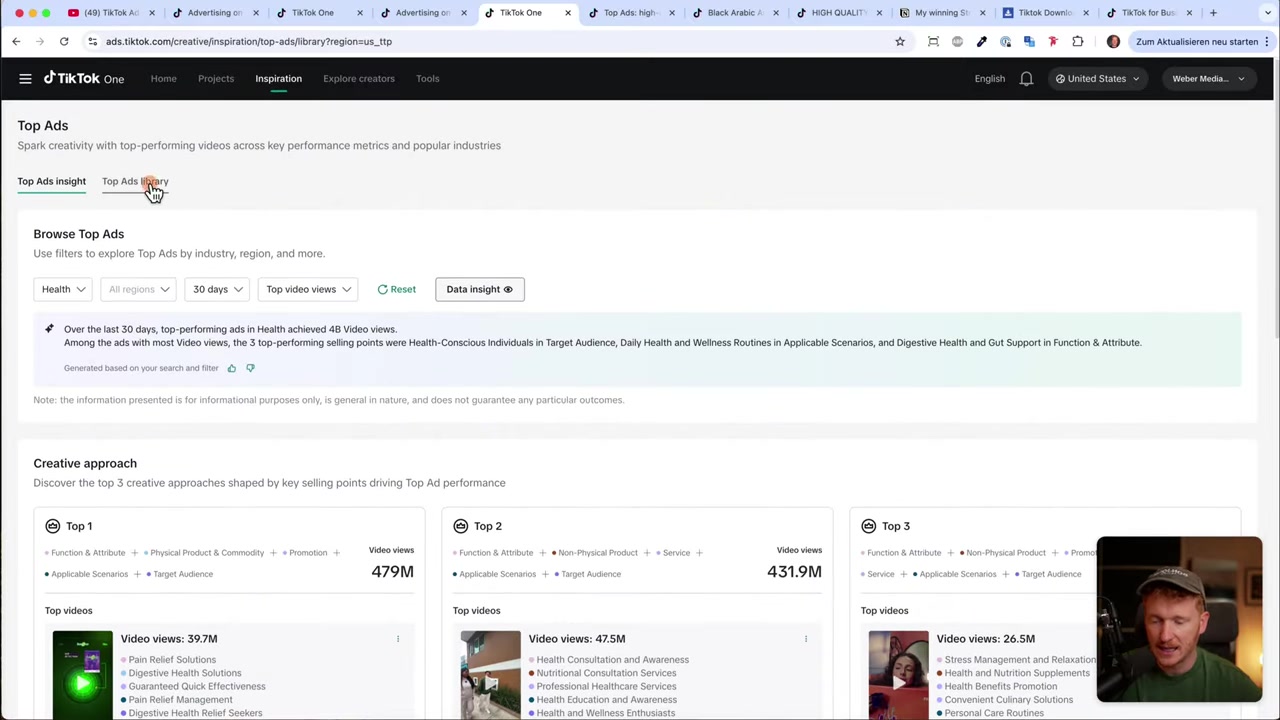1280x720 pixels.
Task: Go to Home in top navigation
Action: point(163,78)
